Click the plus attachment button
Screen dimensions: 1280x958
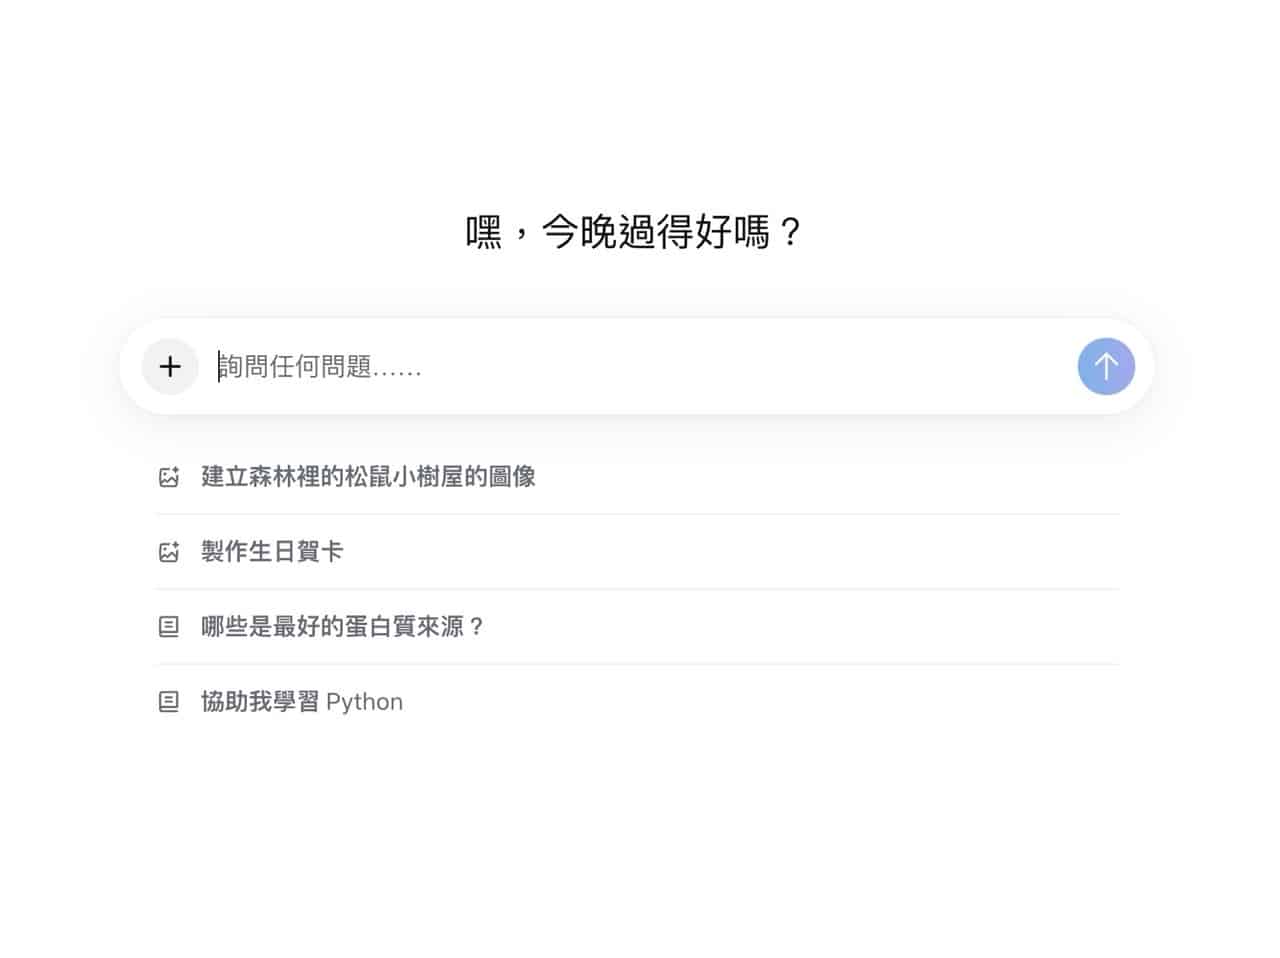pos(170,367)
